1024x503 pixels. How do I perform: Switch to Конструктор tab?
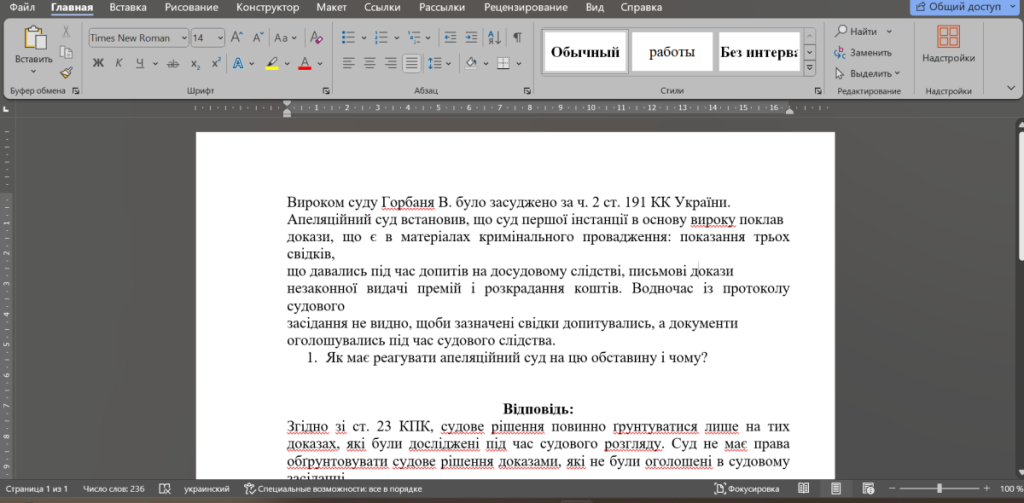tap(268, 8)
